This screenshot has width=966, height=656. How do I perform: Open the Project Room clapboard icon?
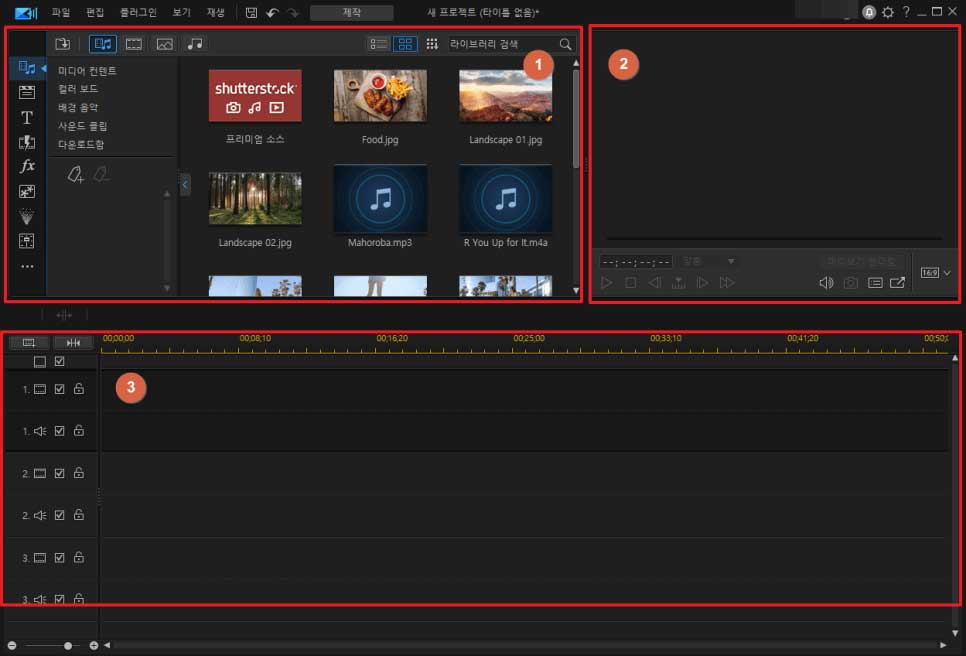point(26,92)
